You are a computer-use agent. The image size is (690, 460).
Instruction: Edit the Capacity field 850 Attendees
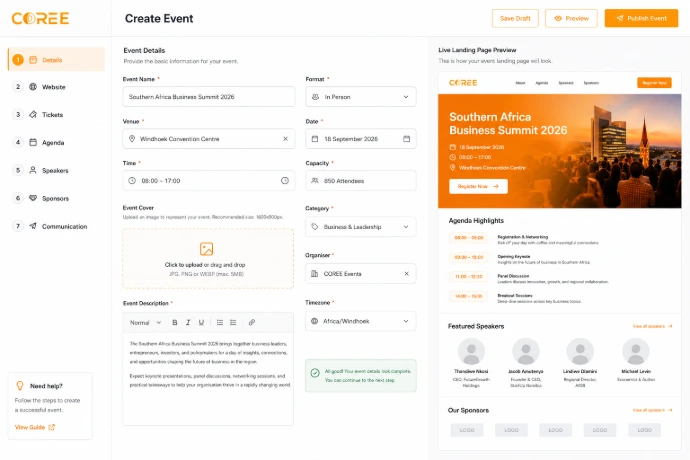tap(361, 180)
